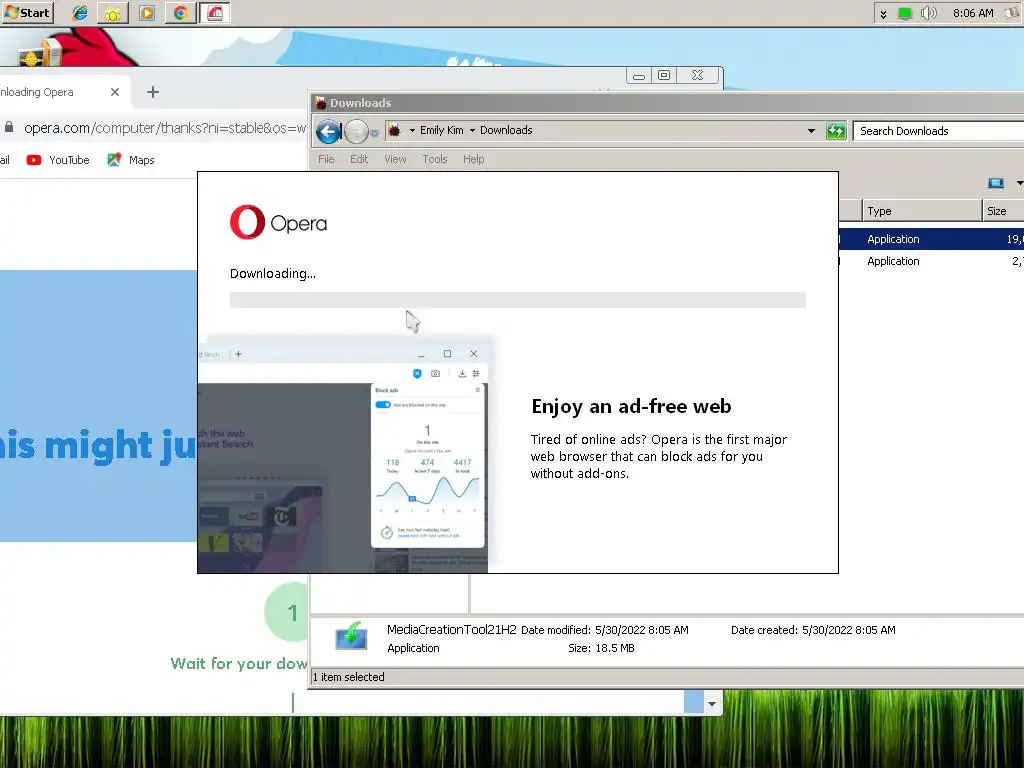Go back in Downloads explorer window
1024x768 pixels.
click(328, 132)
